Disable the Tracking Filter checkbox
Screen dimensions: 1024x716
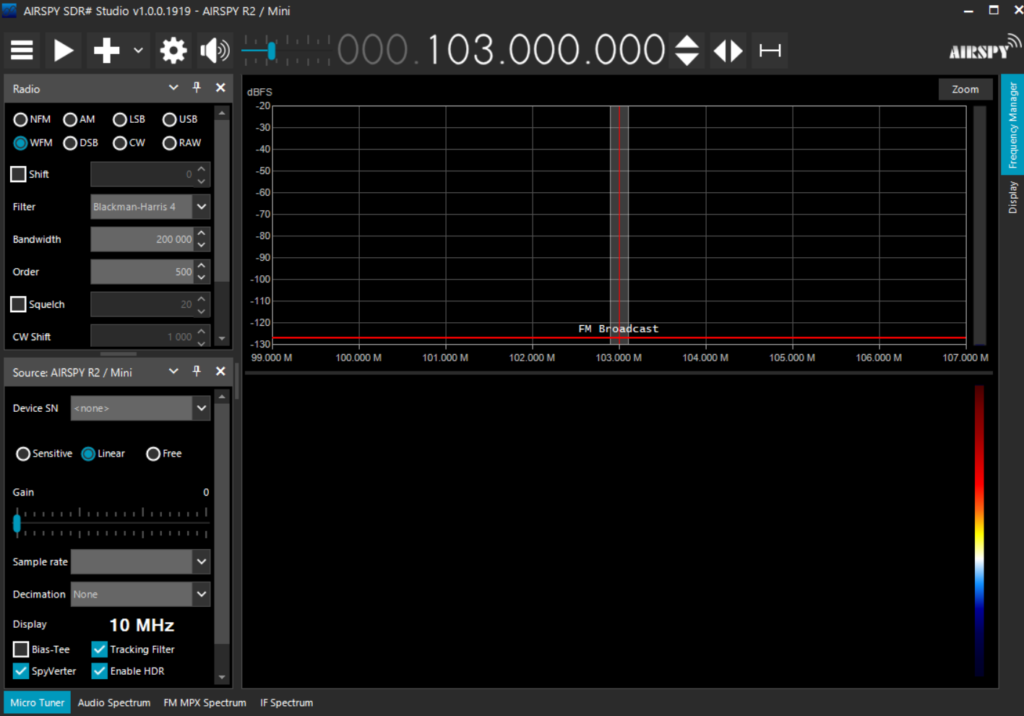tap(99, 649)
